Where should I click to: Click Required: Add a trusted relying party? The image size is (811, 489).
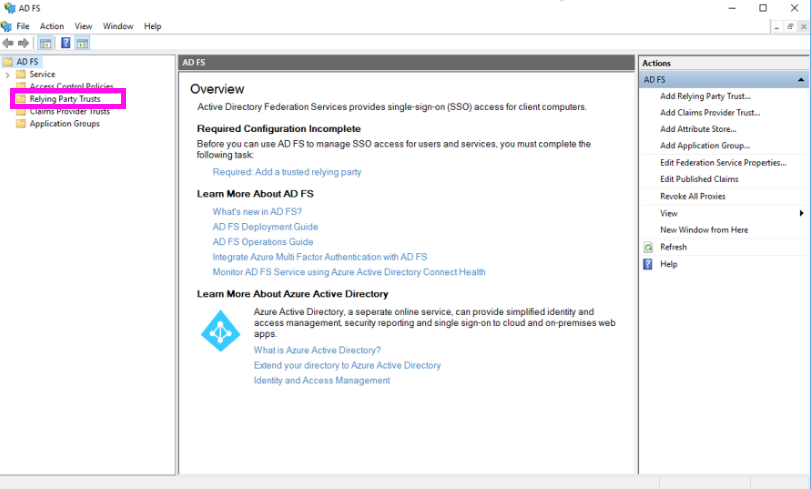pyautogui.click(x=287, y=172)
